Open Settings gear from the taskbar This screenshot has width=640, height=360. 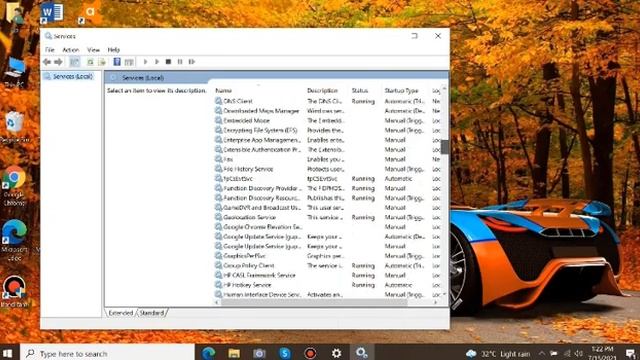[x=336, y=353]
